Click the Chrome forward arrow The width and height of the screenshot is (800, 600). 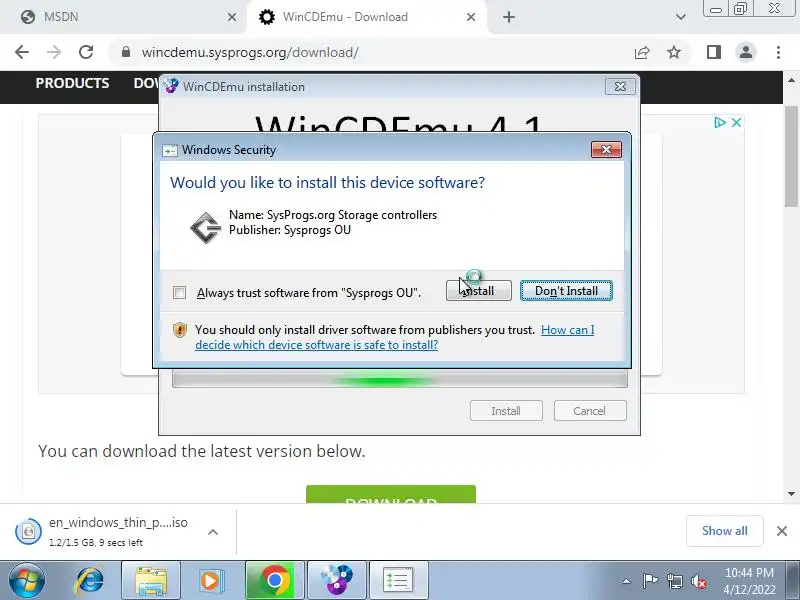click(x=54, y=52)
